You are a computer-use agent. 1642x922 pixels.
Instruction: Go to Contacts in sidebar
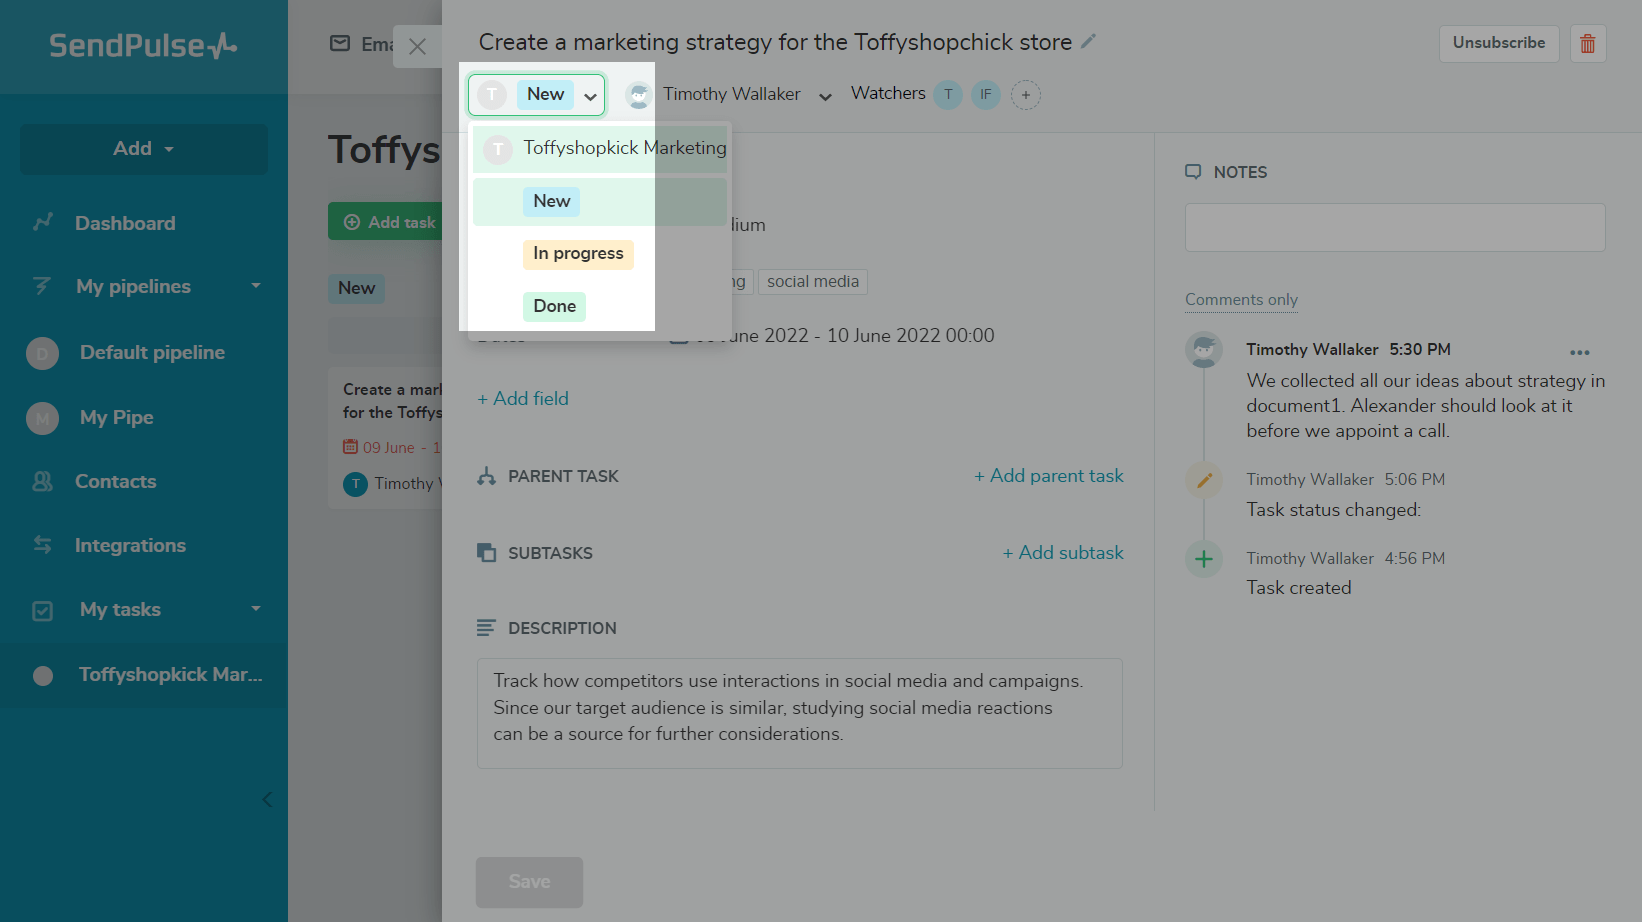point(115,481)
